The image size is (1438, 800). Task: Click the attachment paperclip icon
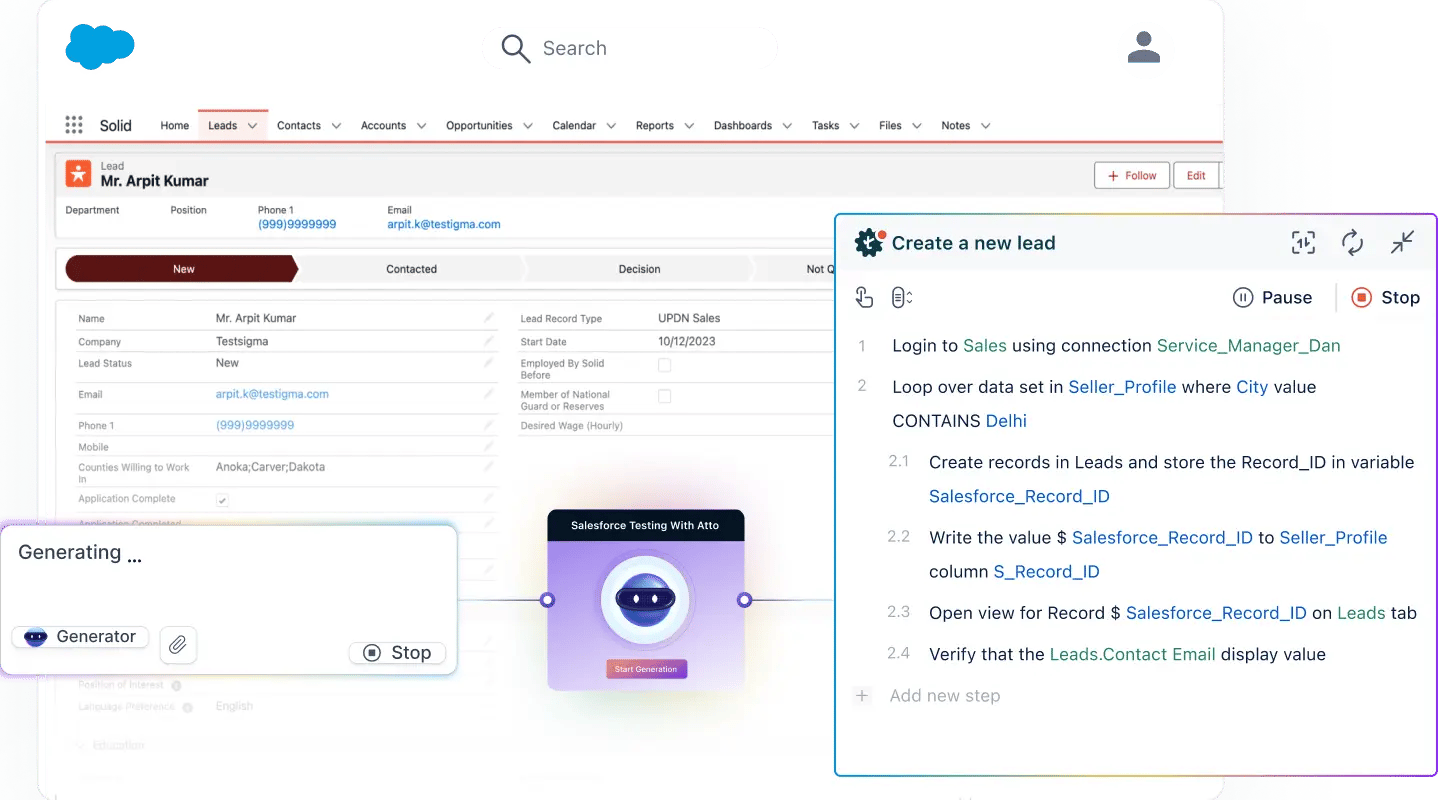click(x=177, y=645)
